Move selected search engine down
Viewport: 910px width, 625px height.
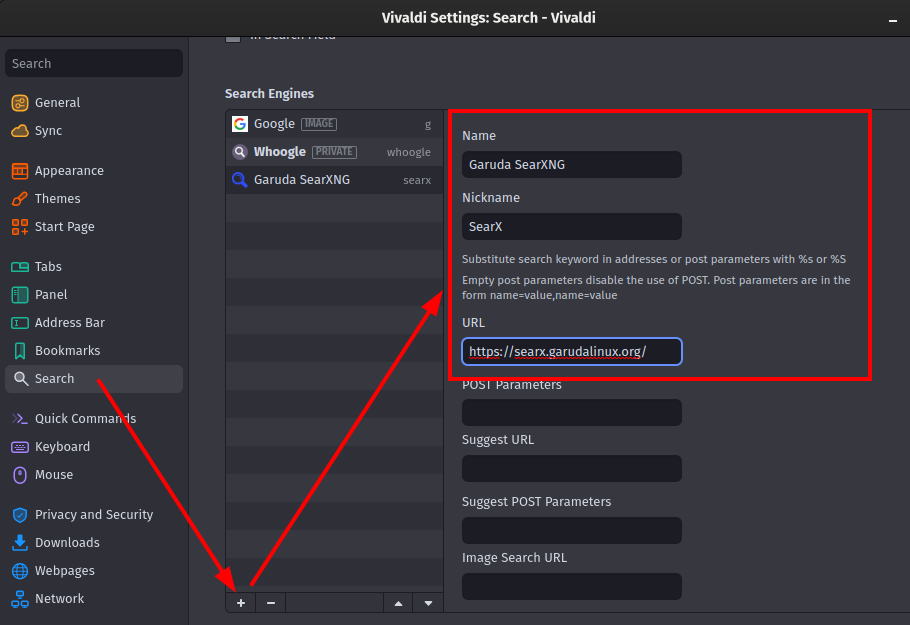pos(428,603)
